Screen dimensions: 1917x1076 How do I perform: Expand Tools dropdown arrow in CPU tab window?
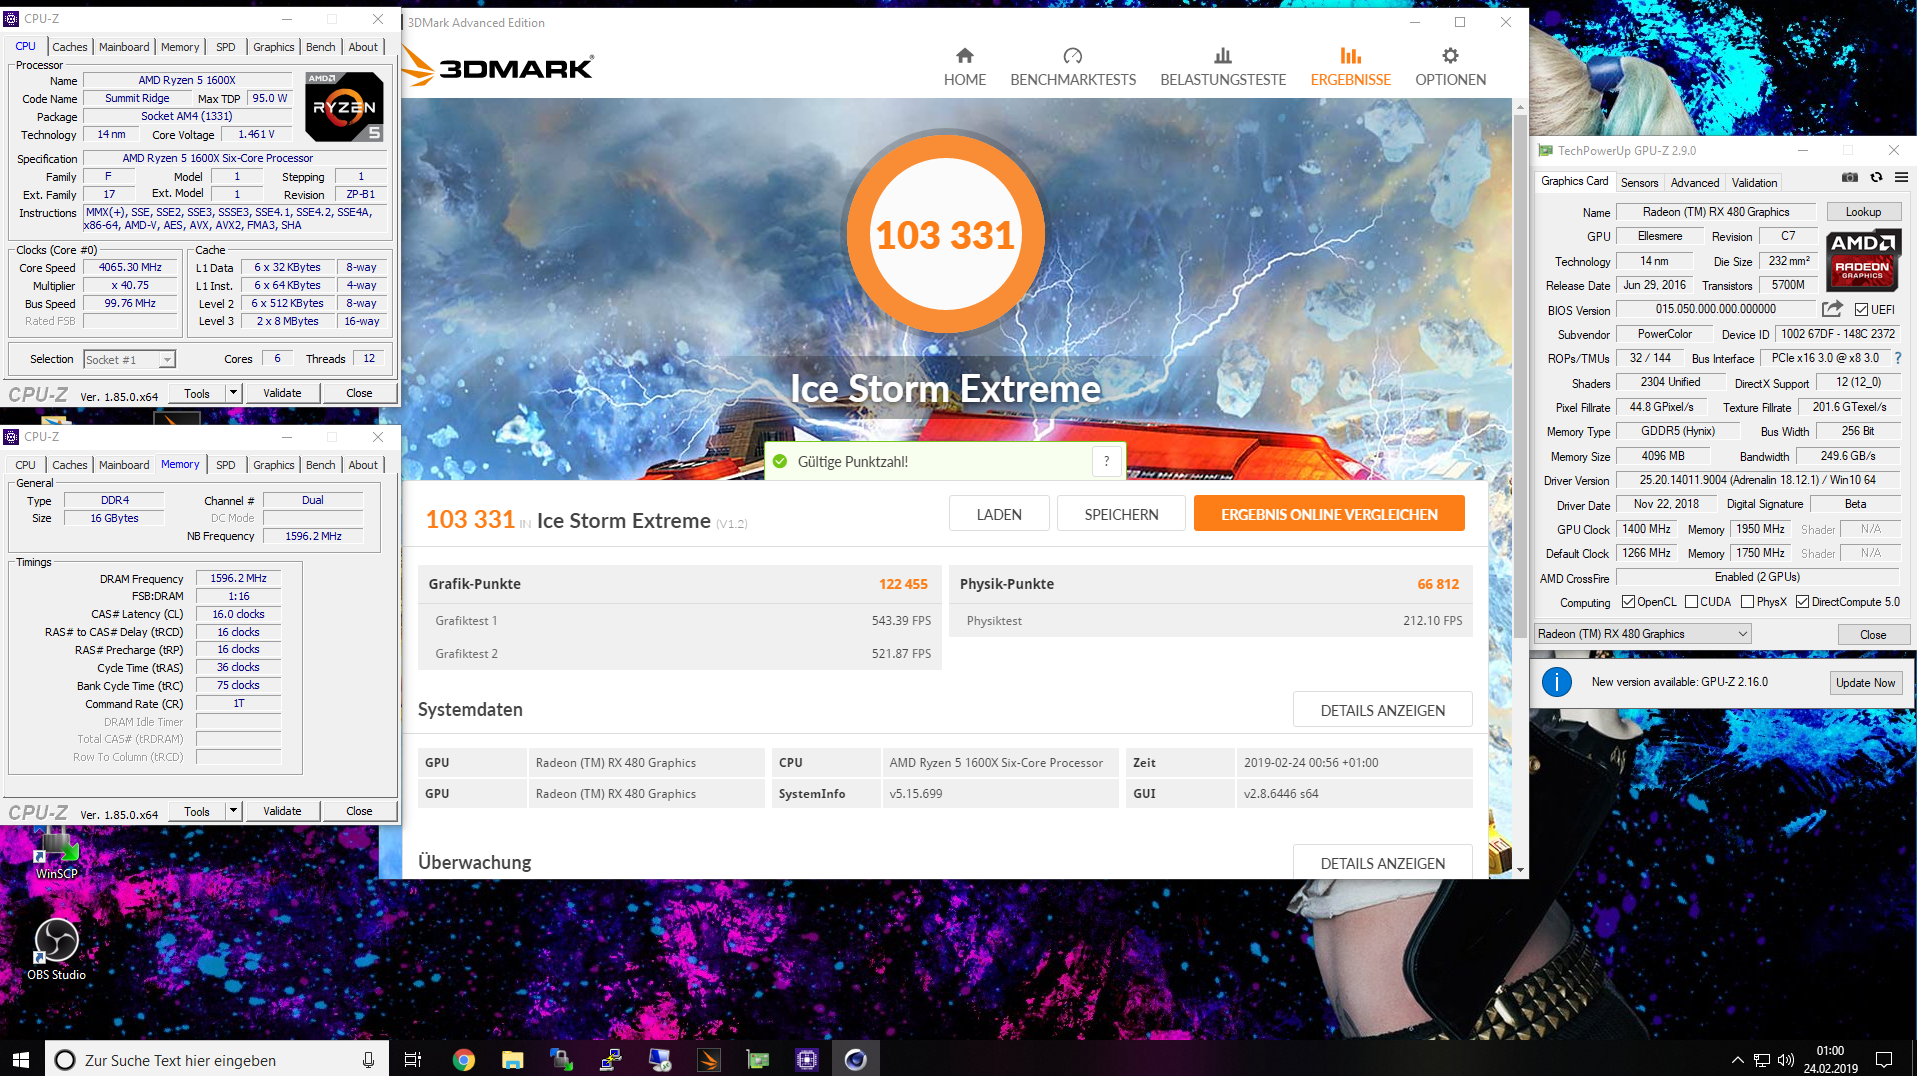click(233, 393)
